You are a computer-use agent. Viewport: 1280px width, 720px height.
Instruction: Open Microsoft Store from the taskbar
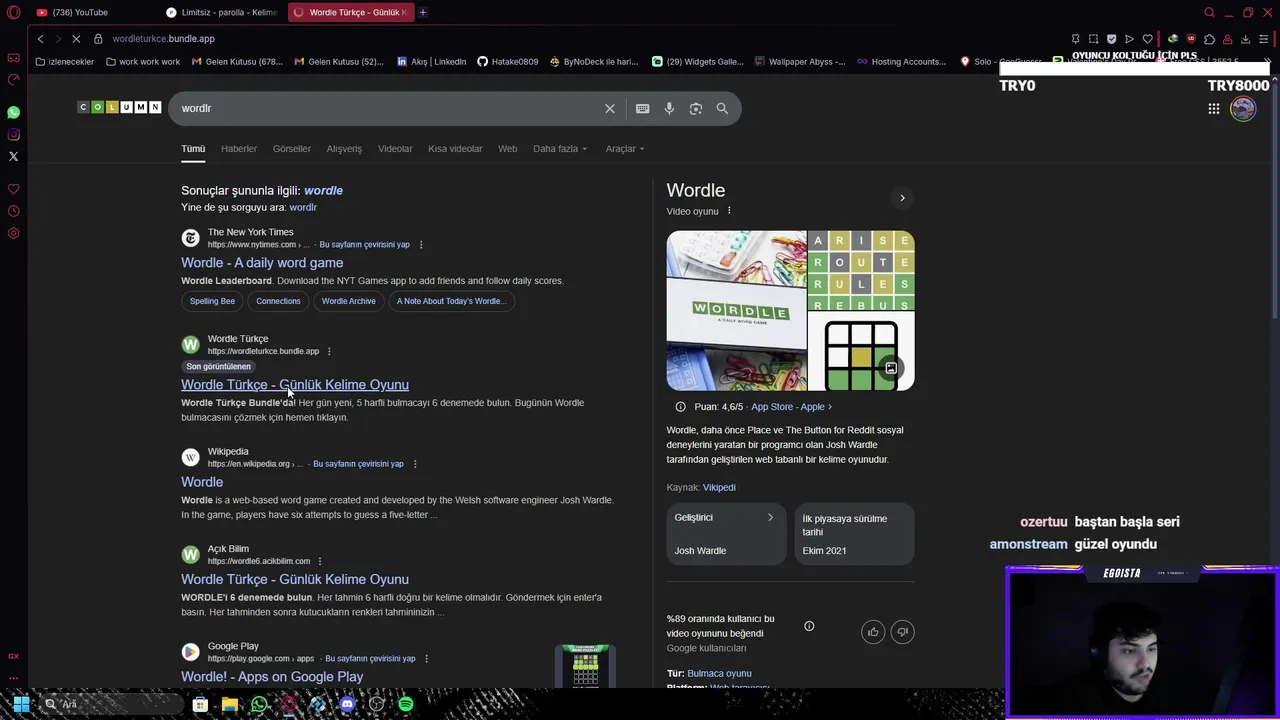click(200, 704)
